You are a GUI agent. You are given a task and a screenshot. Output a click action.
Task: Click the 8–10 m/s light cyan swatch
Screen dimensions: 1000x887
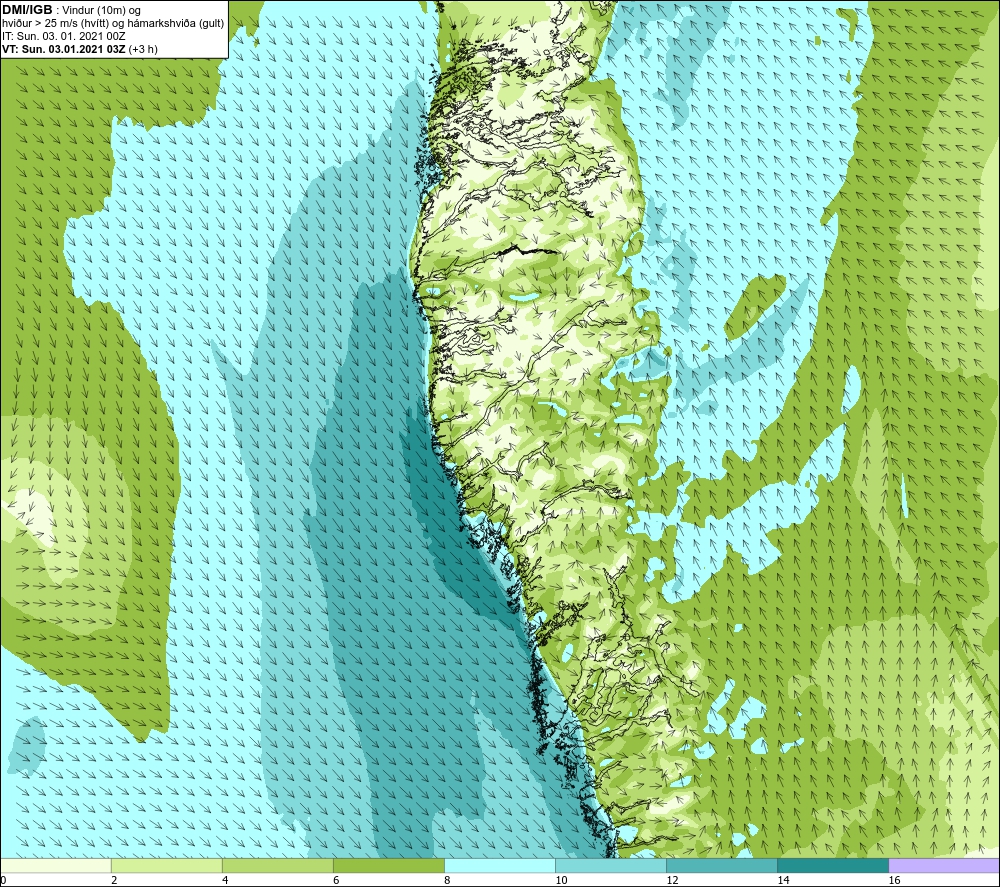click(500, 866)
